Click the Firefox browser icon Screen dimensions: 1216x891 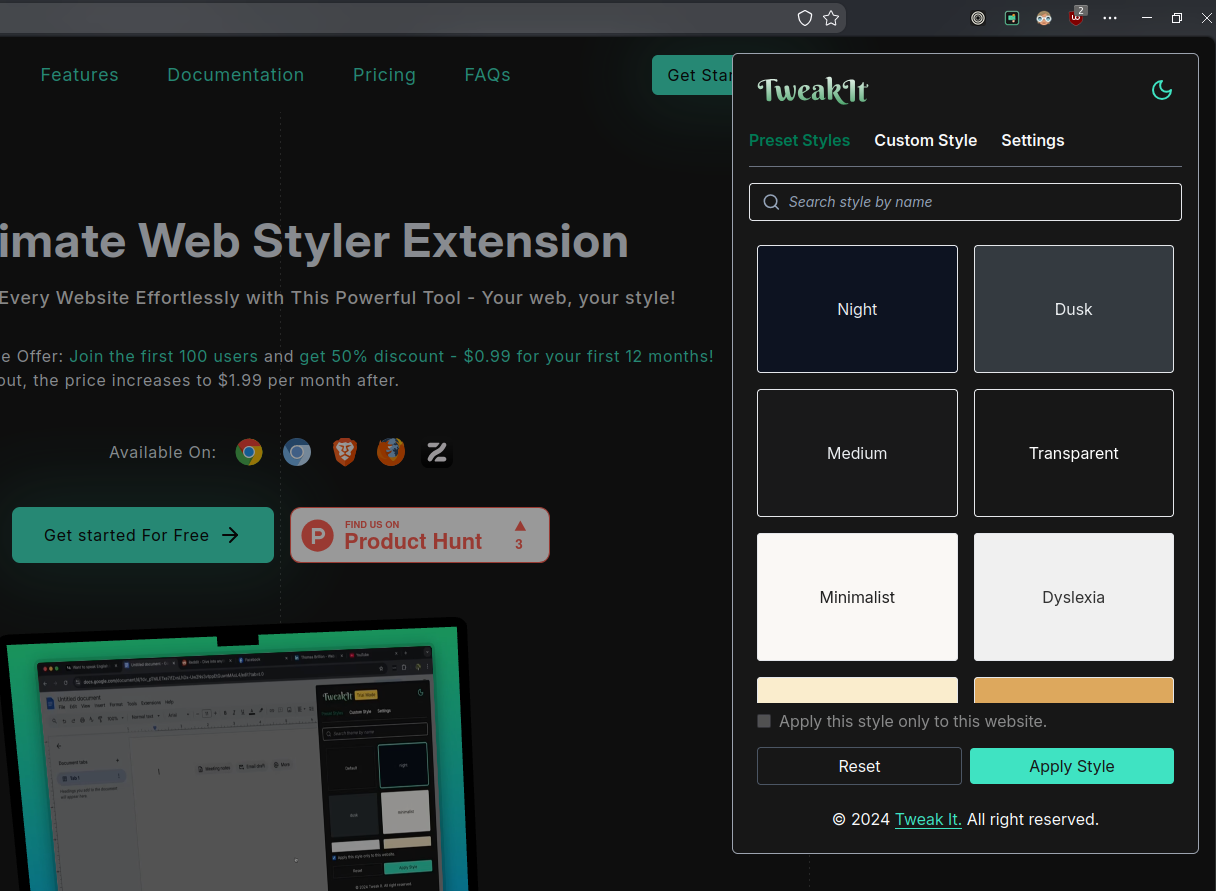pos(391,453)
